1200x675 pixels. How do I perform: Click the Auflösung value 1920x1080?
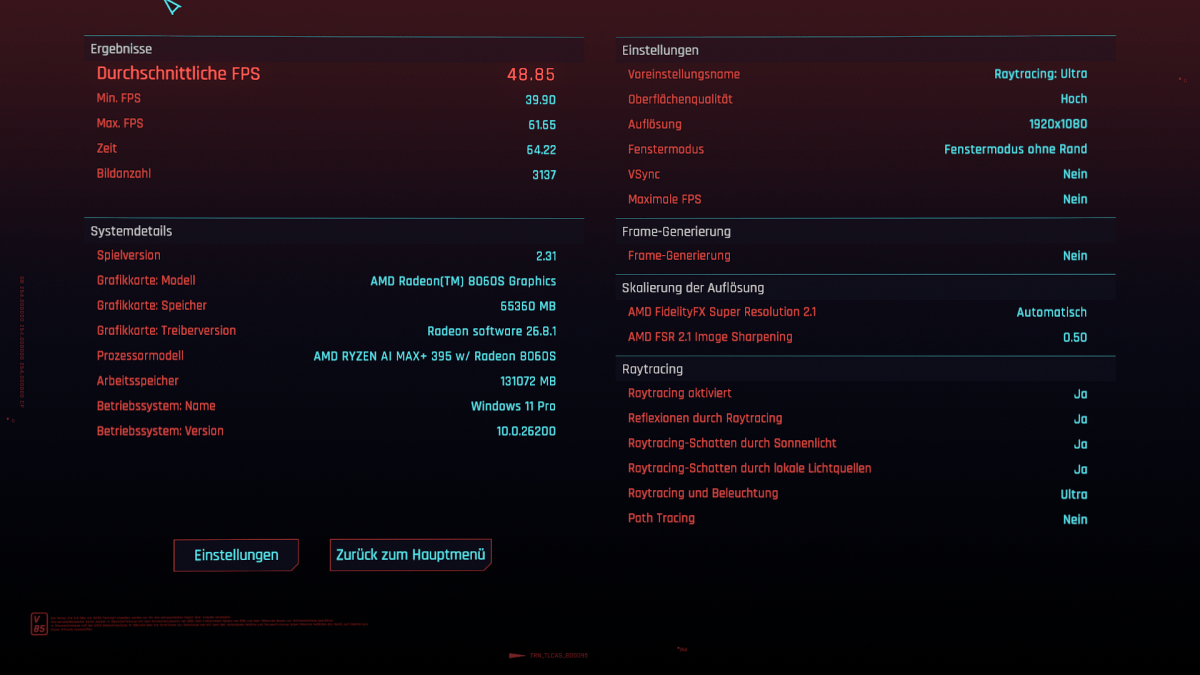pyautogui.click(x=1058, y=124)
